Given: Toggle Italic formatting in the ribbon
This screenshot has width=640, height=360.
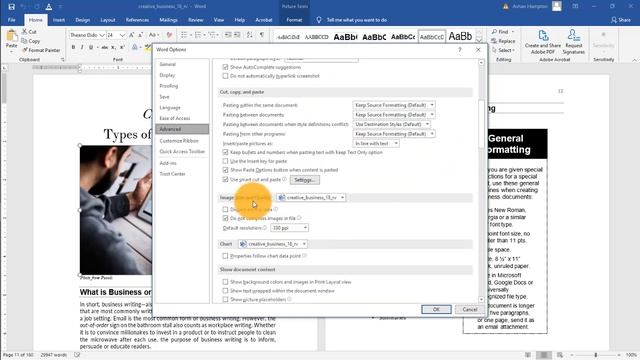Looking at the screenshot, I should coord(82,47).
